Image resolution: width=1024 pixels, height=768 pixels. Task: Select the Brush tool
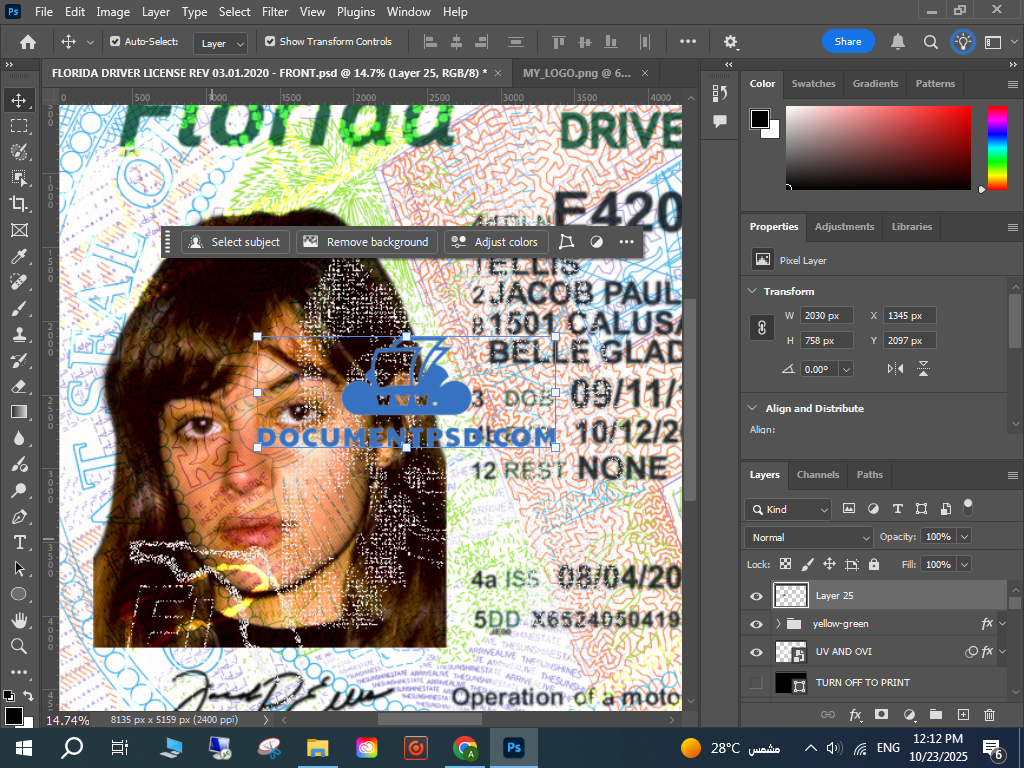coord(19,308)
